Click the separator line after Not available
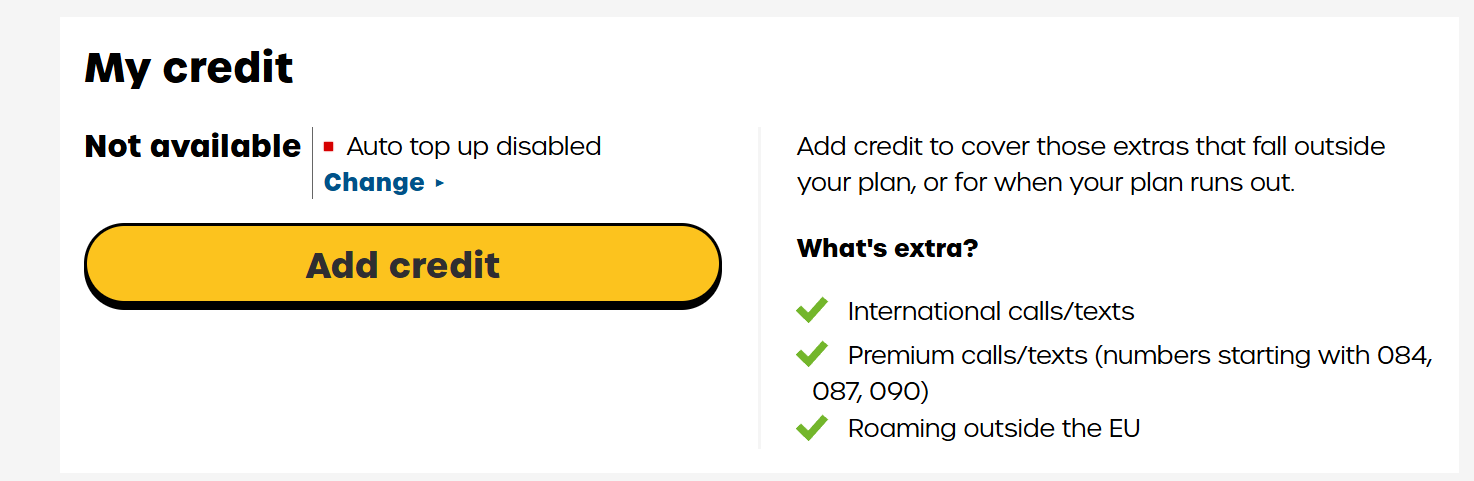This screenshot has width=1474, height=481. [312, 163]
